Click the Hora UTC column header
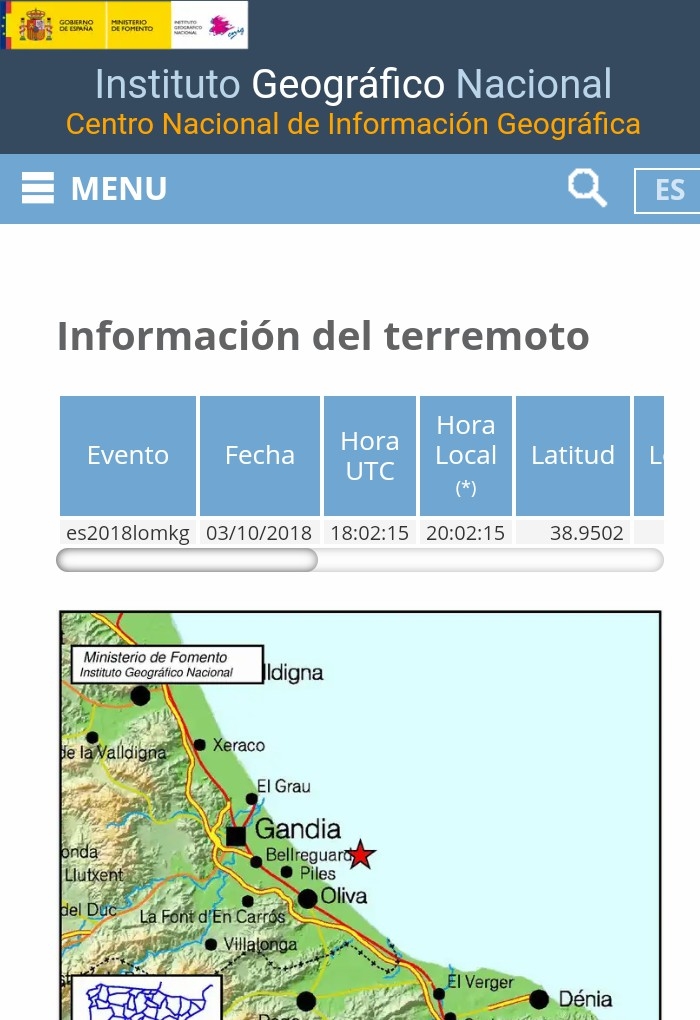The width and height of the screenshot is (700, 1020). 370,455
